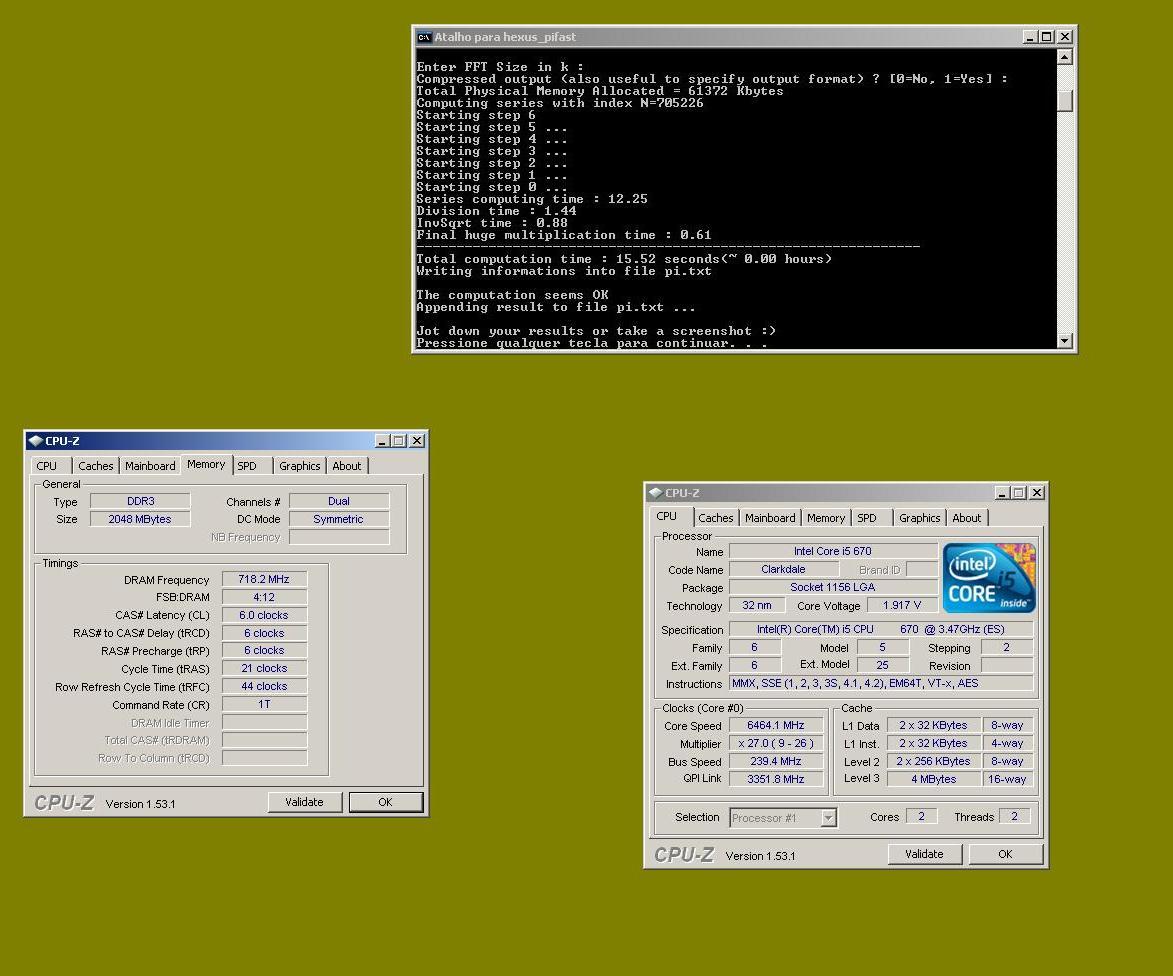This screenshot has width=1173, height=976.
Task: Click the hexus_pifast console title bar text
Action: pyautogui.click(x=505, y=37)
